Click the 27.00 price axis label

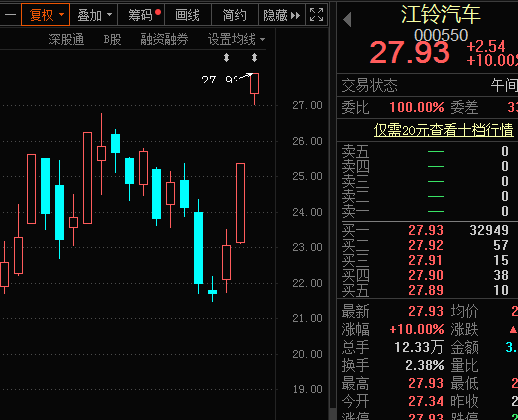[307, 105]
